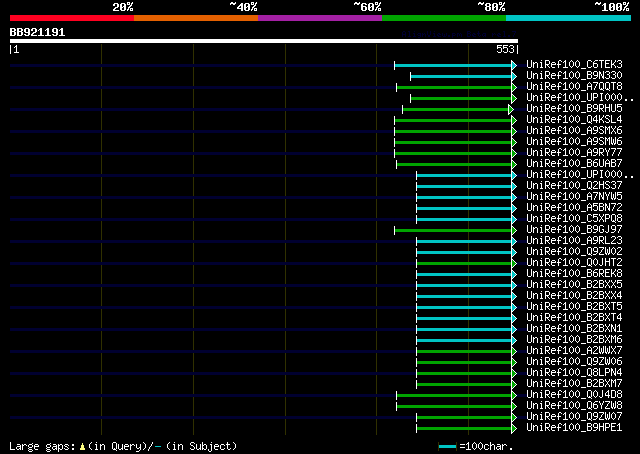Click the green ~80% identity legend segment

pos(444,18)
